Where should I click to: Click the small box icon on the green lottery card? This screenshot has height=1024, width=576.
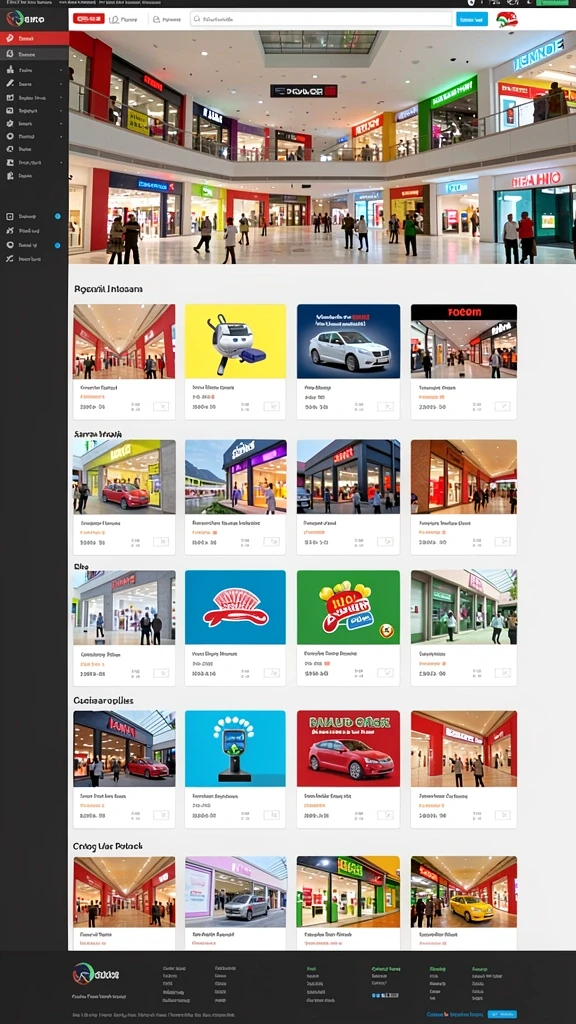click(385, 673)
